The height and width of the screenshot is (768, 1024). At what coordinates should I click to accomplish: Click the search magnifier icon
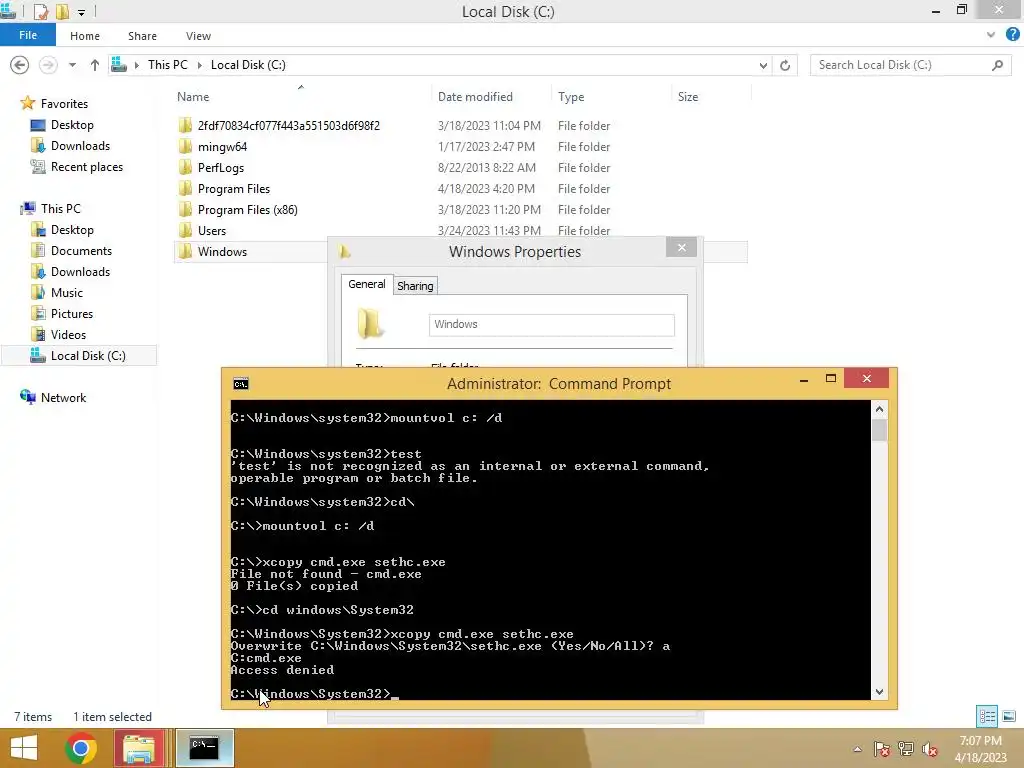tap(997, 65)
